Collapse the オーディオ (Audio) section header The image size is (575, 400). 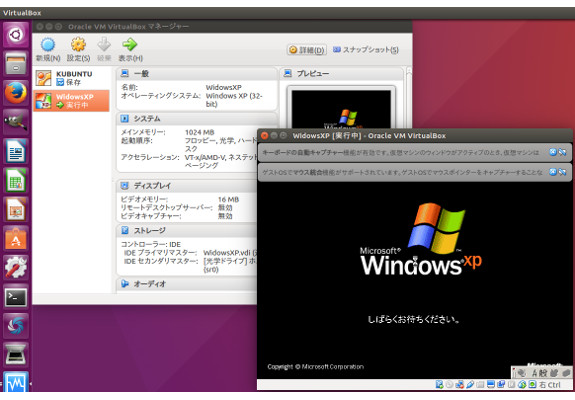pos(187,284)
